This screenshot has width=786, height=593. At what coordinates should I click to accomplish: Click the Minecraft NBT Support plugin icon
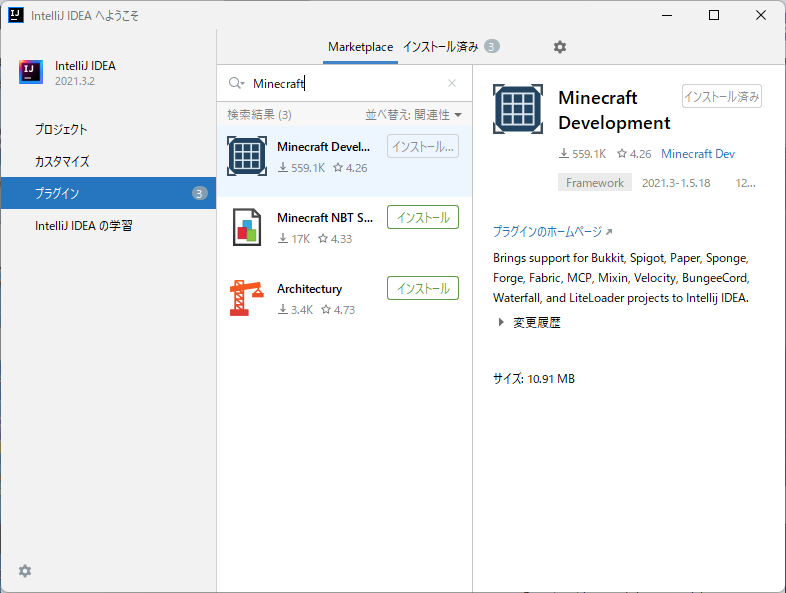tap(247, 227)
